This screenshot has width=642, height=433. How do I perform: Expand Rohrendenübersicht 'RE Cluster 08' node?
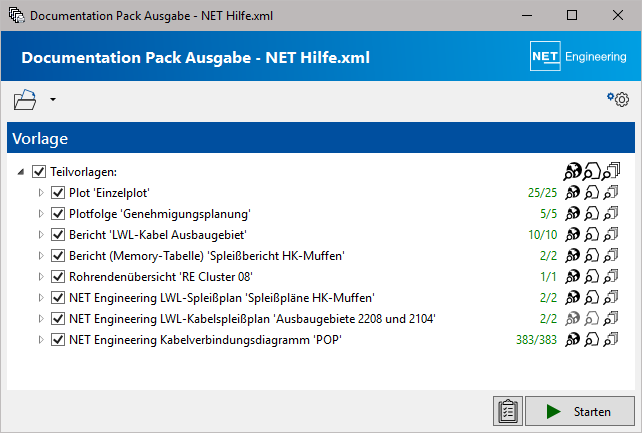pyautogui.click(x=41, y=277)
